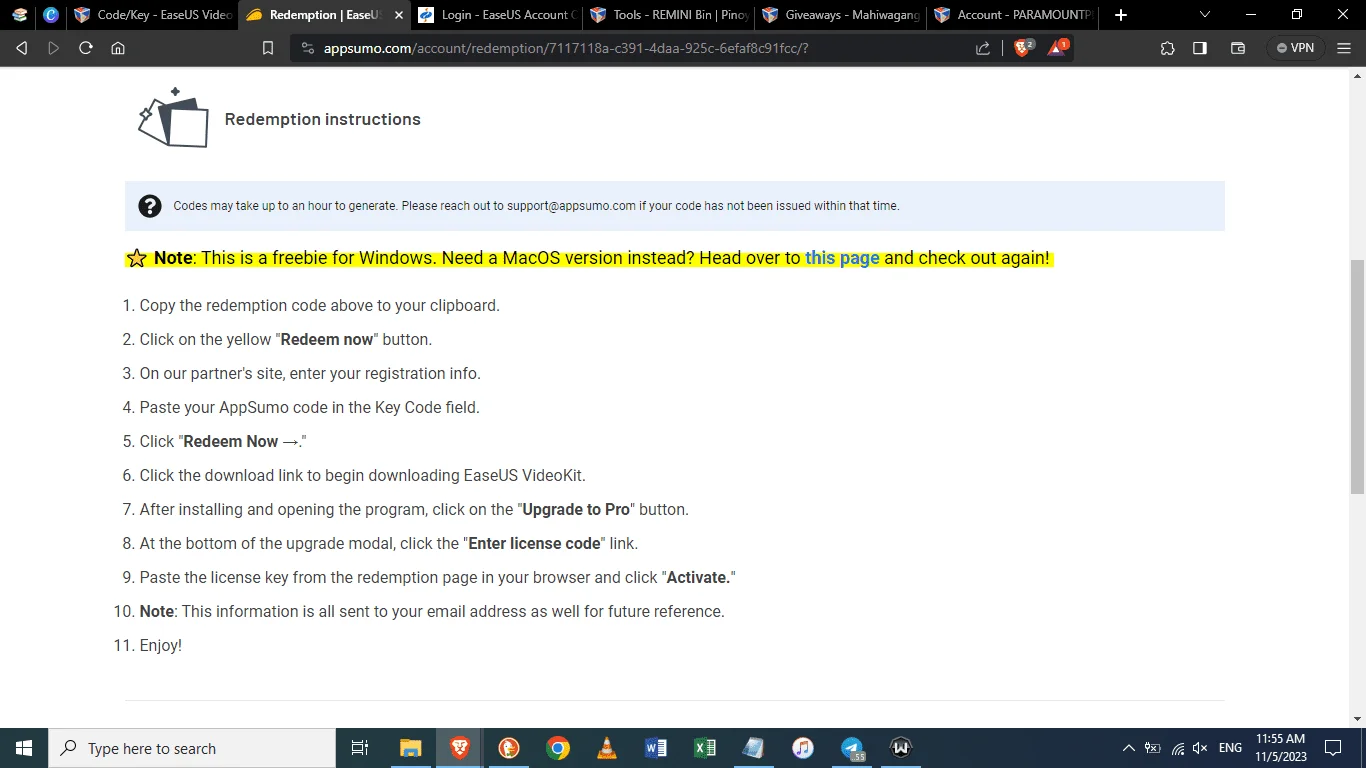
Task: Expand the tab search dropdown arrow
Action: (1204, 15)
